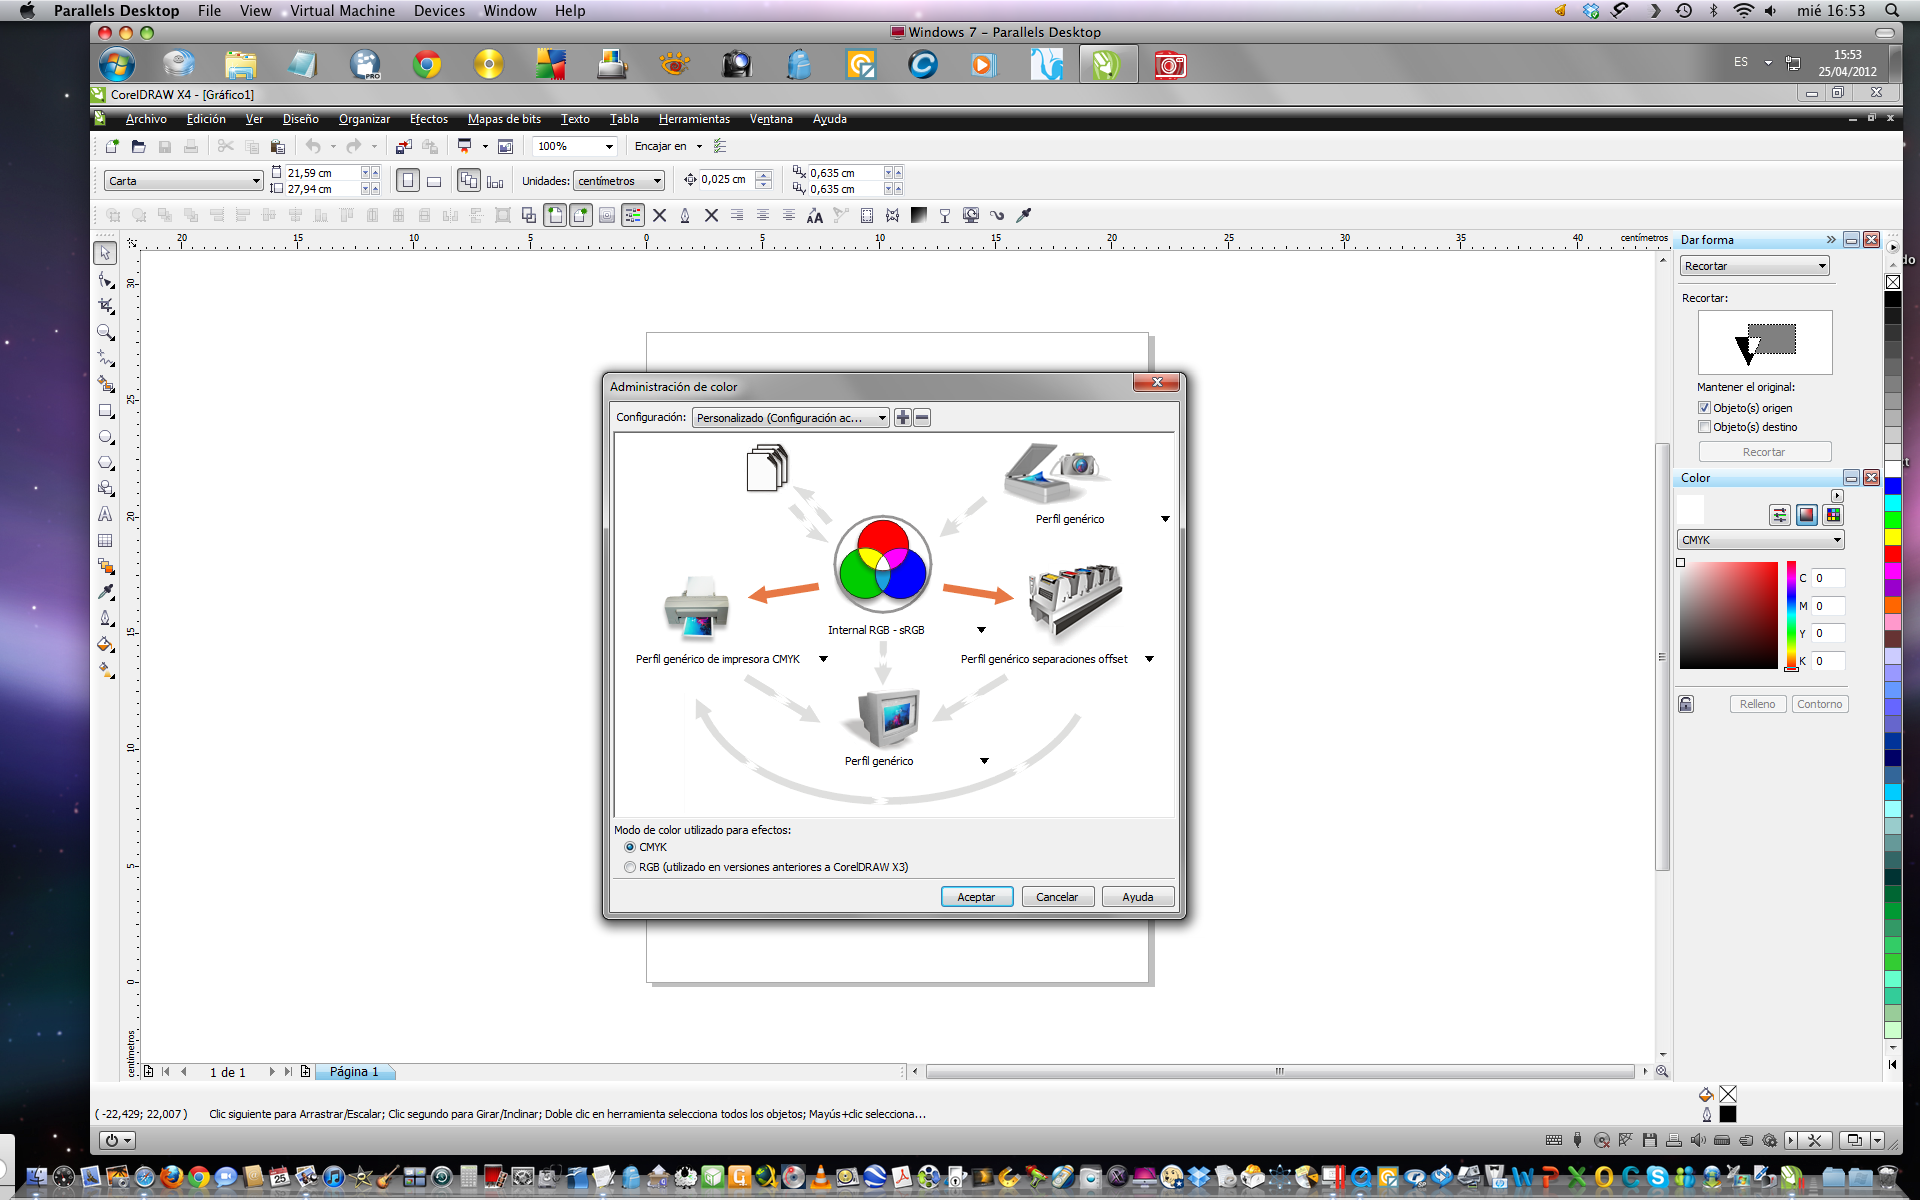Click the Contorno button

tap(1820, 704)
